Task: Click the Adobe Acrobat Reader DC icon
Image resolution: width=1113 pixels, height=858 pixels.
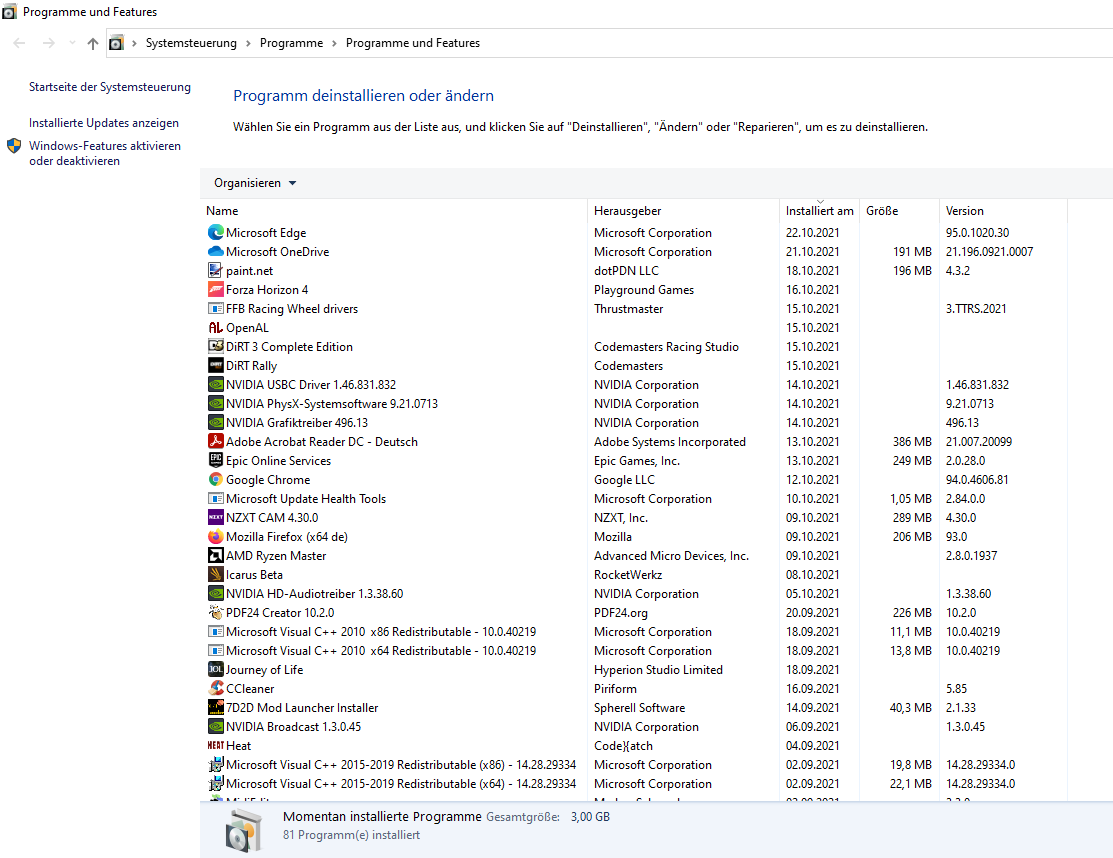Action: pos(216,441)
